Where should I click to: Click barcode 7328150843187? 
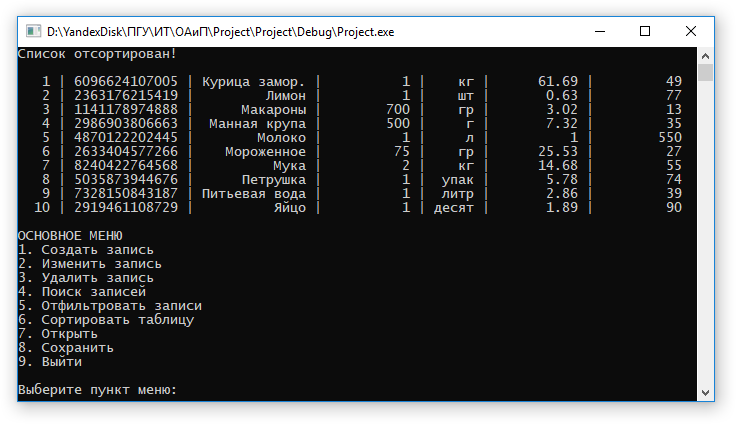(126, 193)
